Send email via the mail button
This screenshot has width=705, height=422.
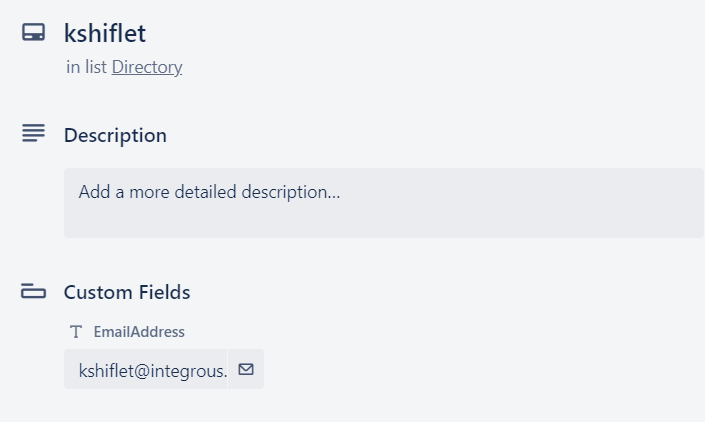(246, 369)
